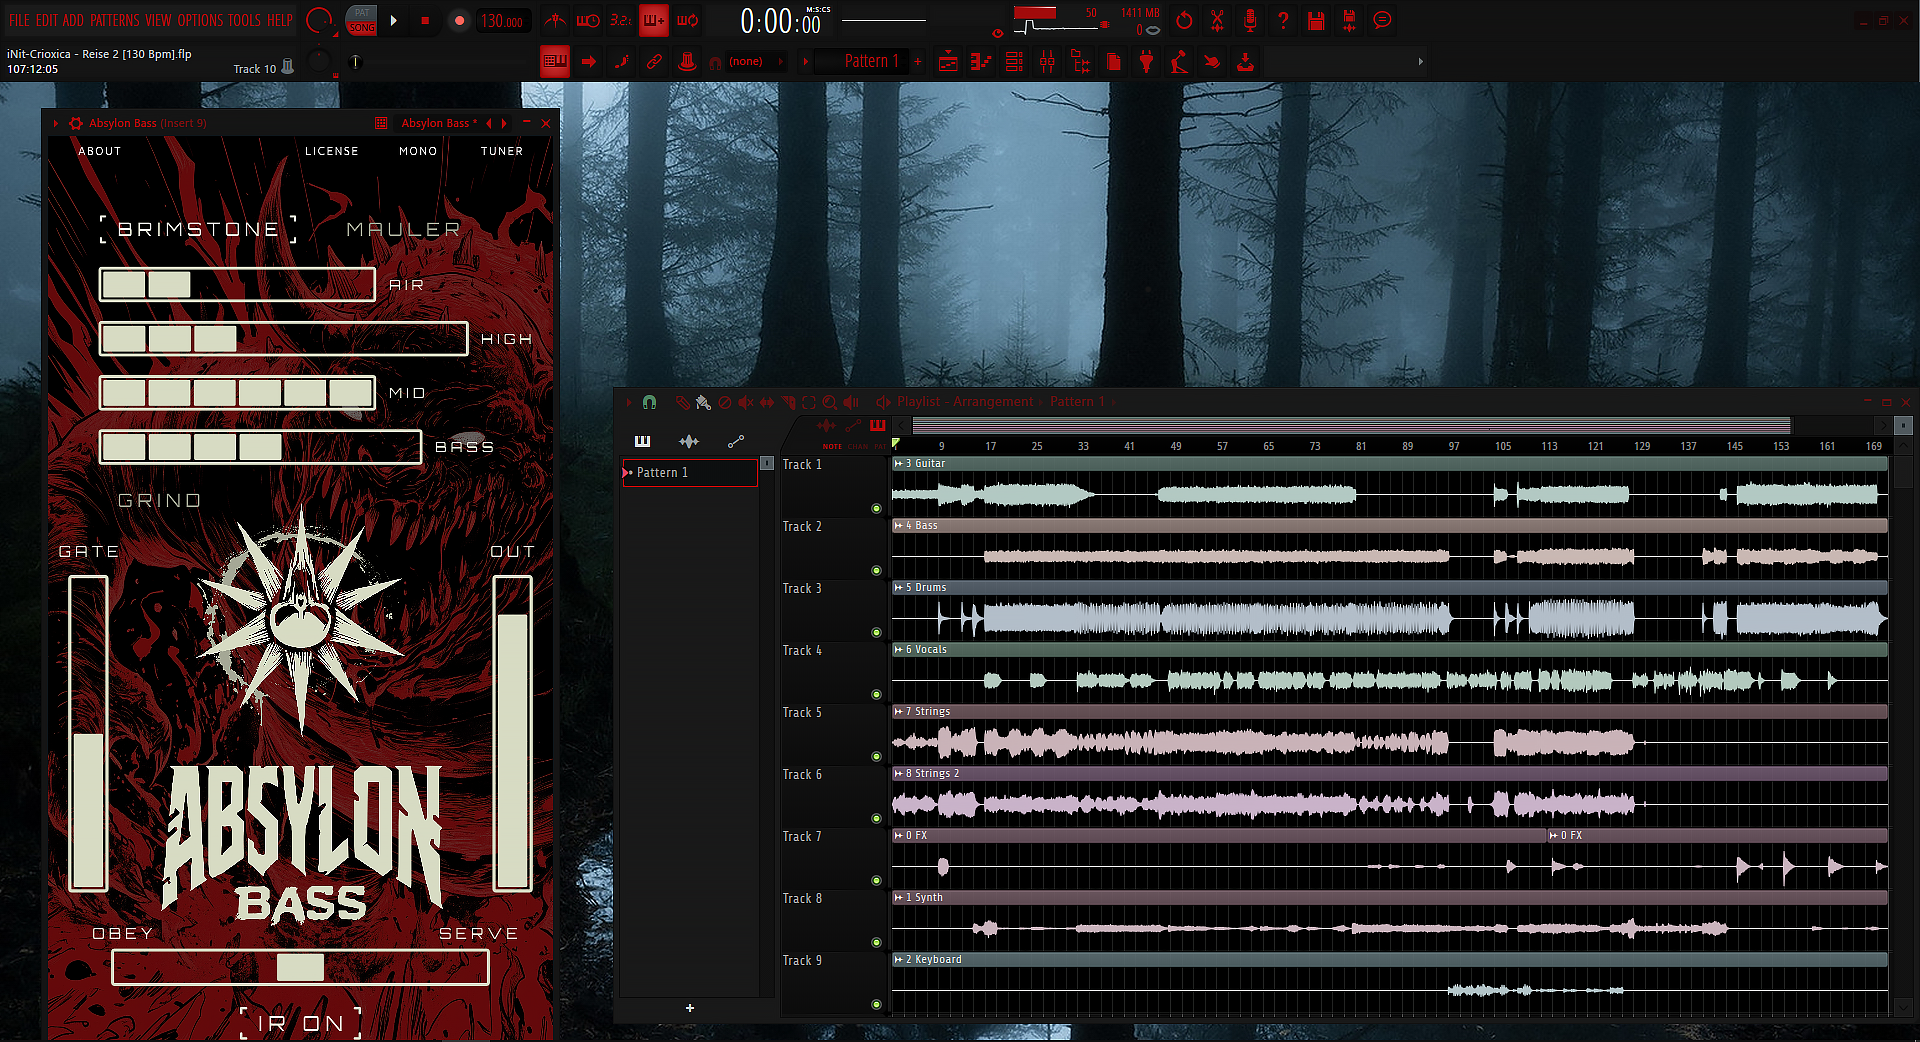The height and width of the screenshot is (1042, 1920).
Task: Open the FILE menu
Action: tap(19, 20)
